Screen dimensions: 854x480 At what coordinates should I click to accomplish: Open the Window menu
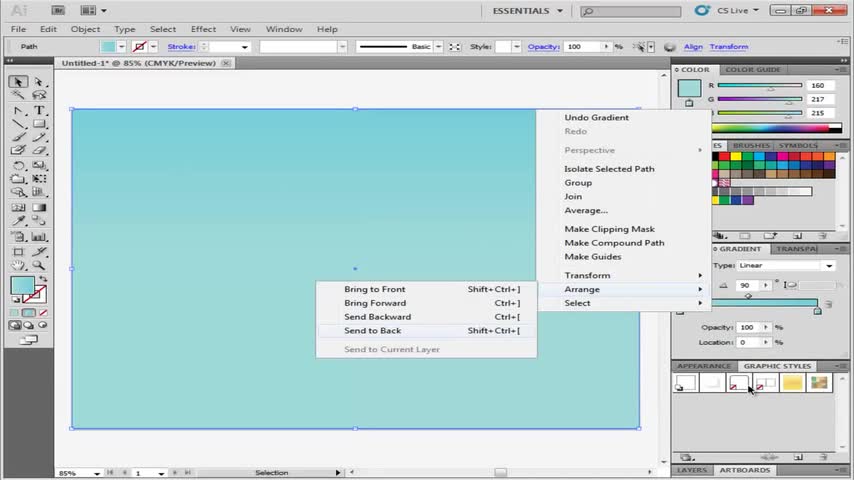(284, 29)
